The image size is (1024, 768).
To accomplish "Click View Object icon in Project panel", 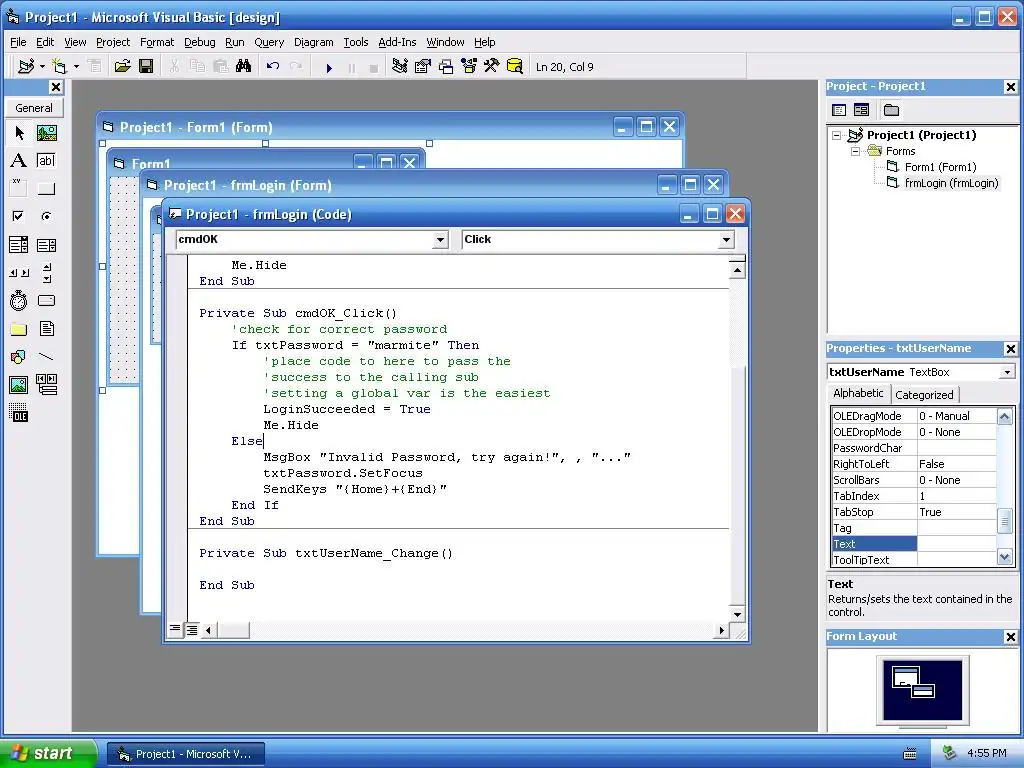I will click(861, 110).
